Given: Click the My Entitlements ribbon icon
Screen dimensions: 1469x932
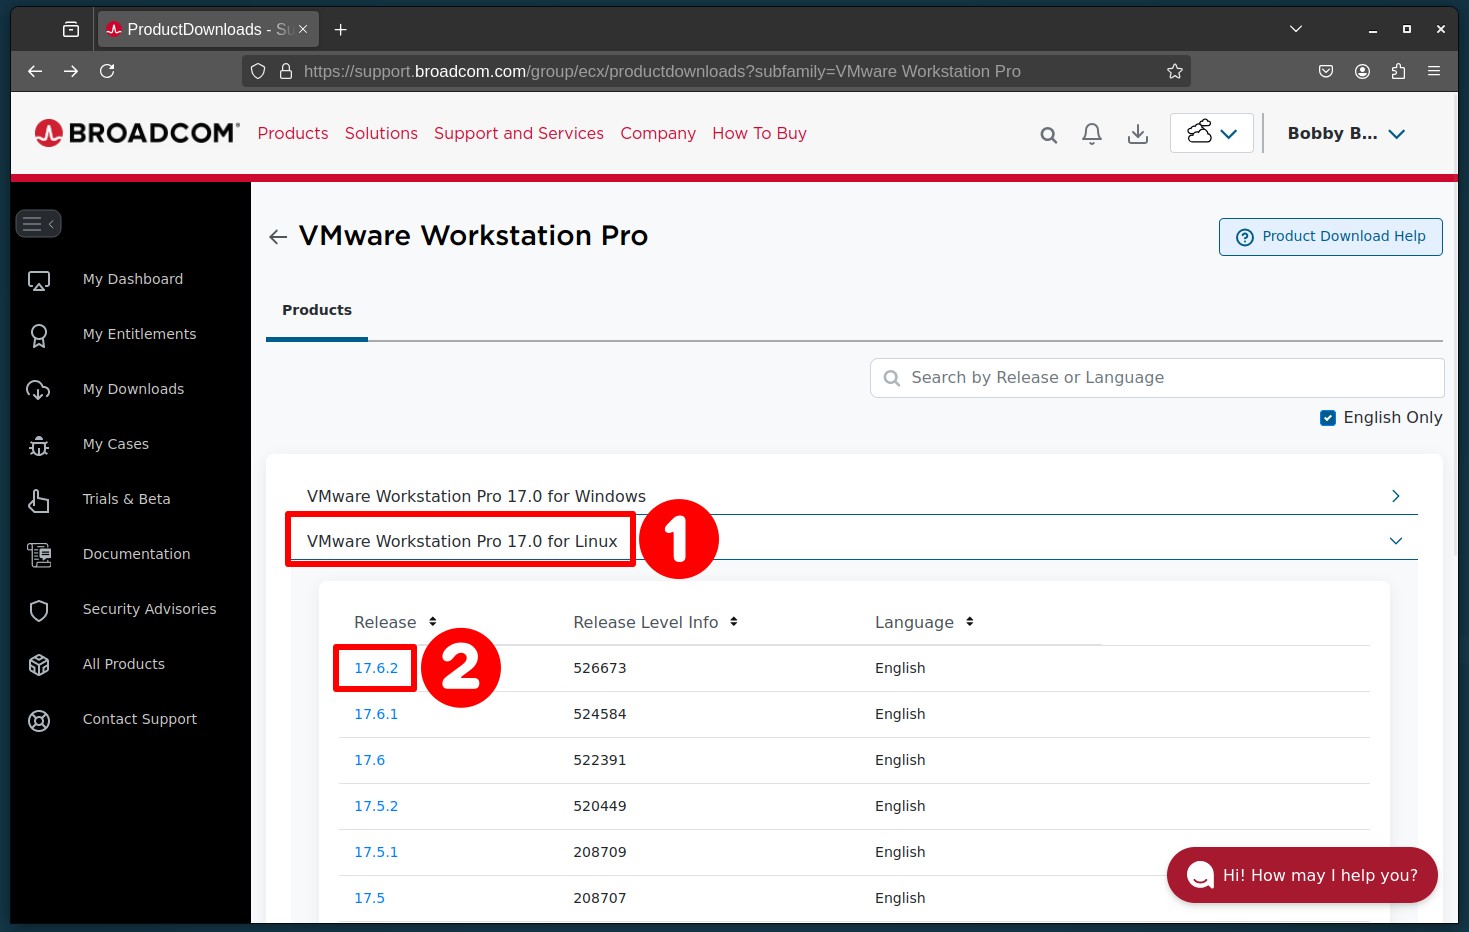Looking at the screenshot, I should [39, 336].
